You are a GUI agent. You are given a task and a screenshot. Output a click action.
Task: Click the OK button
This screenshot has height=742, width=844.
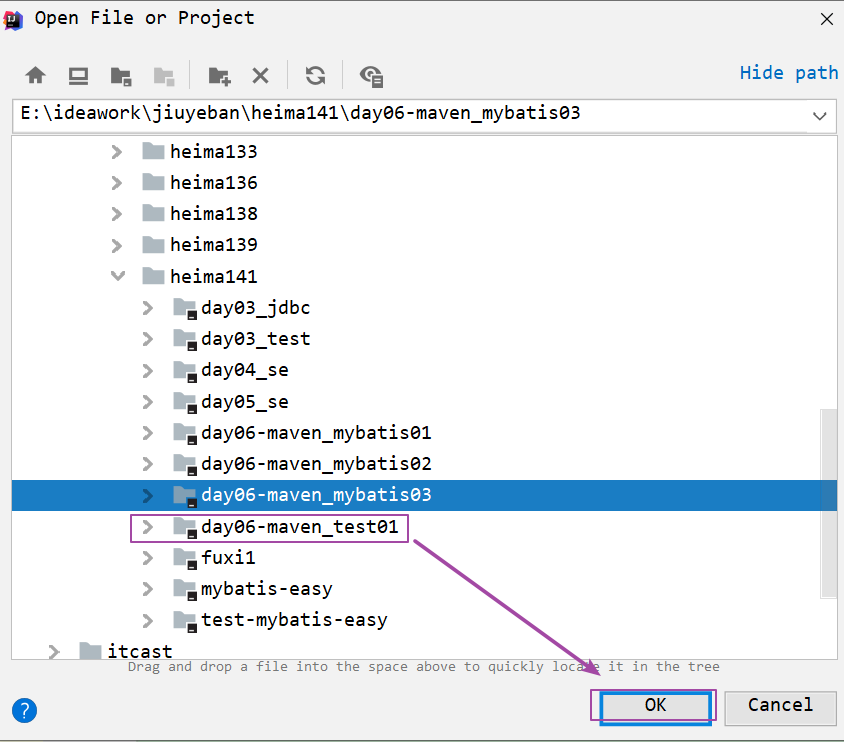coord(654,705)
